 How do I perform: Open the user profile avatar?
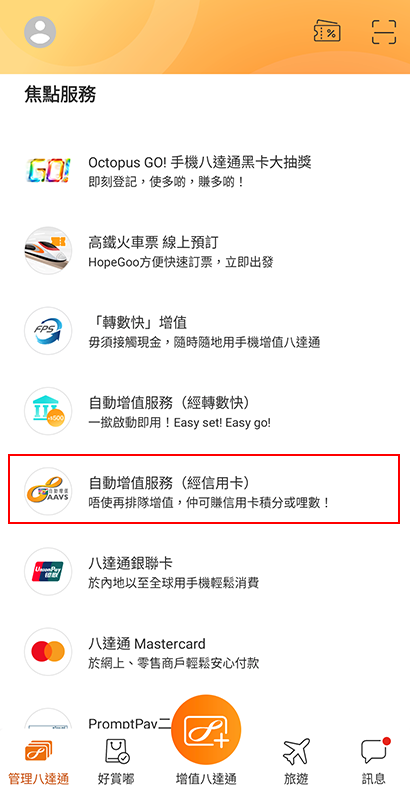[40, 32]
